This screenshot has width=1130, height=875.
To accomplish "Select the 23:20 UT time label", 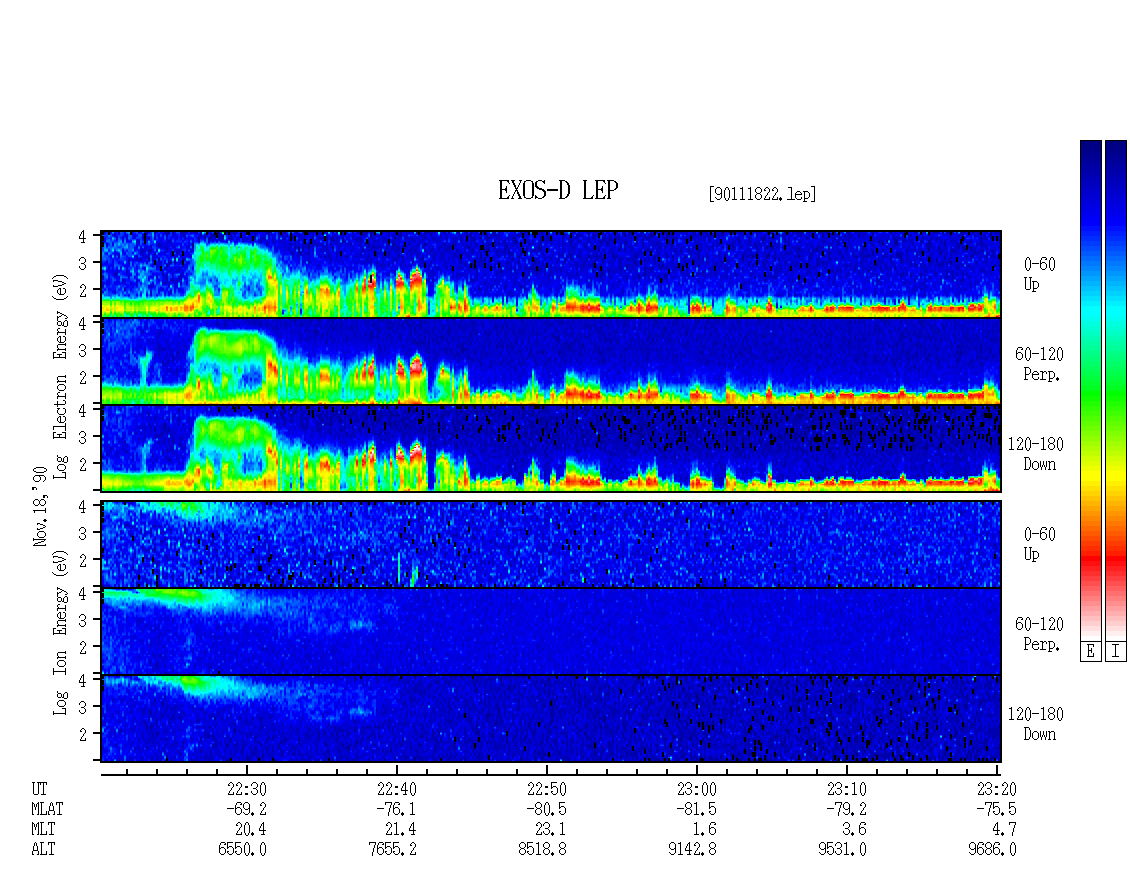I will [997, 789].
